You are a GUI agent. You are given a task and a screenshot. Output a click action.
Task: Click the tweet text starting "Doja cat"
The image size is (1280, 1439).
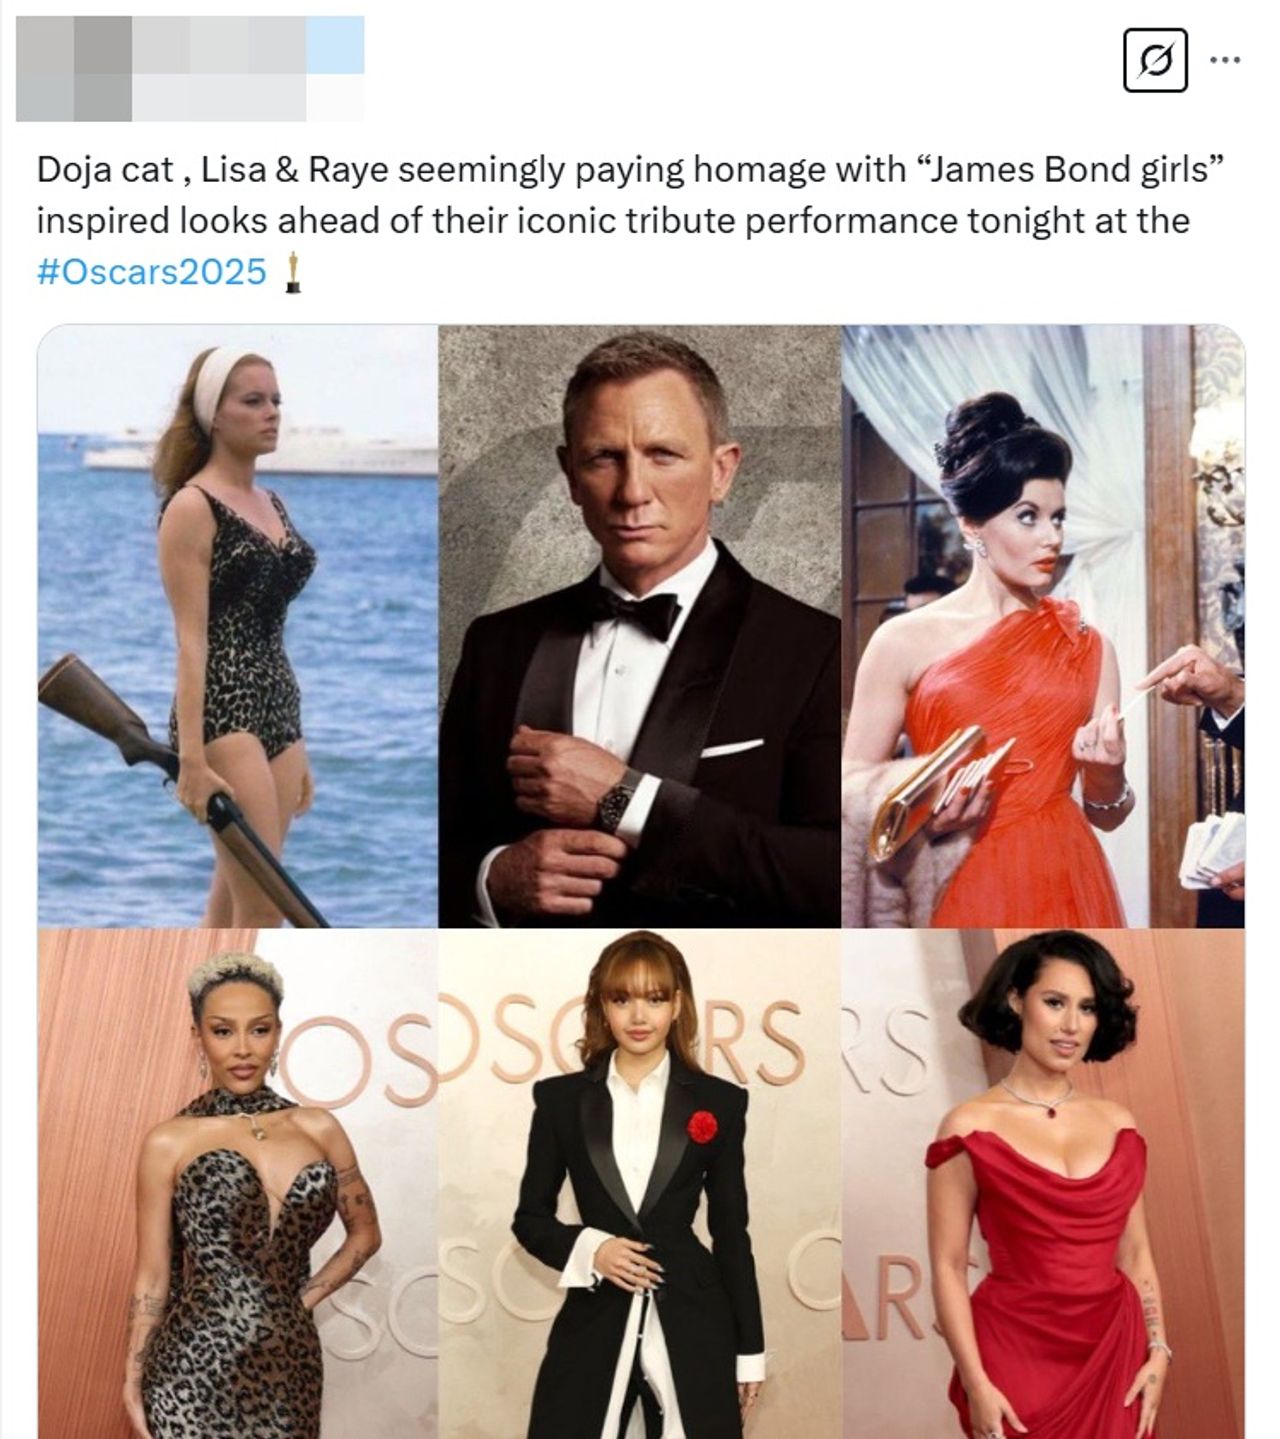[x=630, y=220]
